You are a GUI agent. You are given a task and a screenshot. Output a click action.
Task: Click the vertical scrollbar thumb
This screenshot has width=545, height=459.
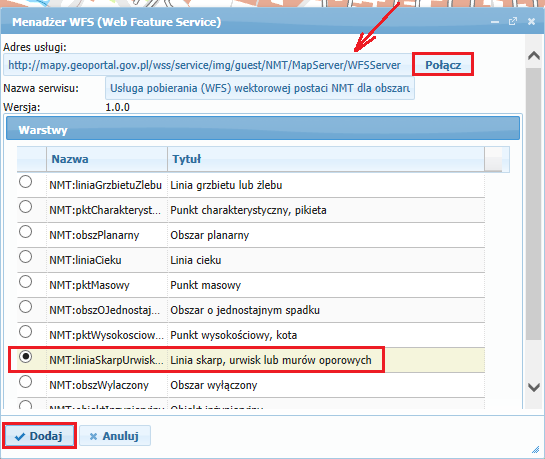(533, 204)
